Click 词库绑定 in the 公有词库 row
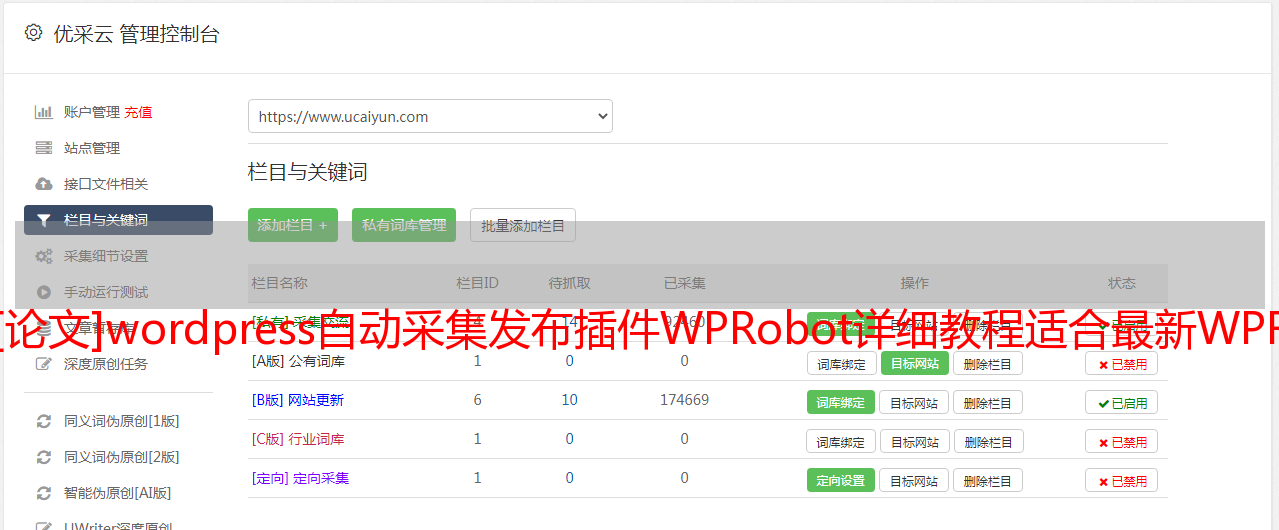Viewport: 1279px width, 530px height. click(x=841, y=364)
